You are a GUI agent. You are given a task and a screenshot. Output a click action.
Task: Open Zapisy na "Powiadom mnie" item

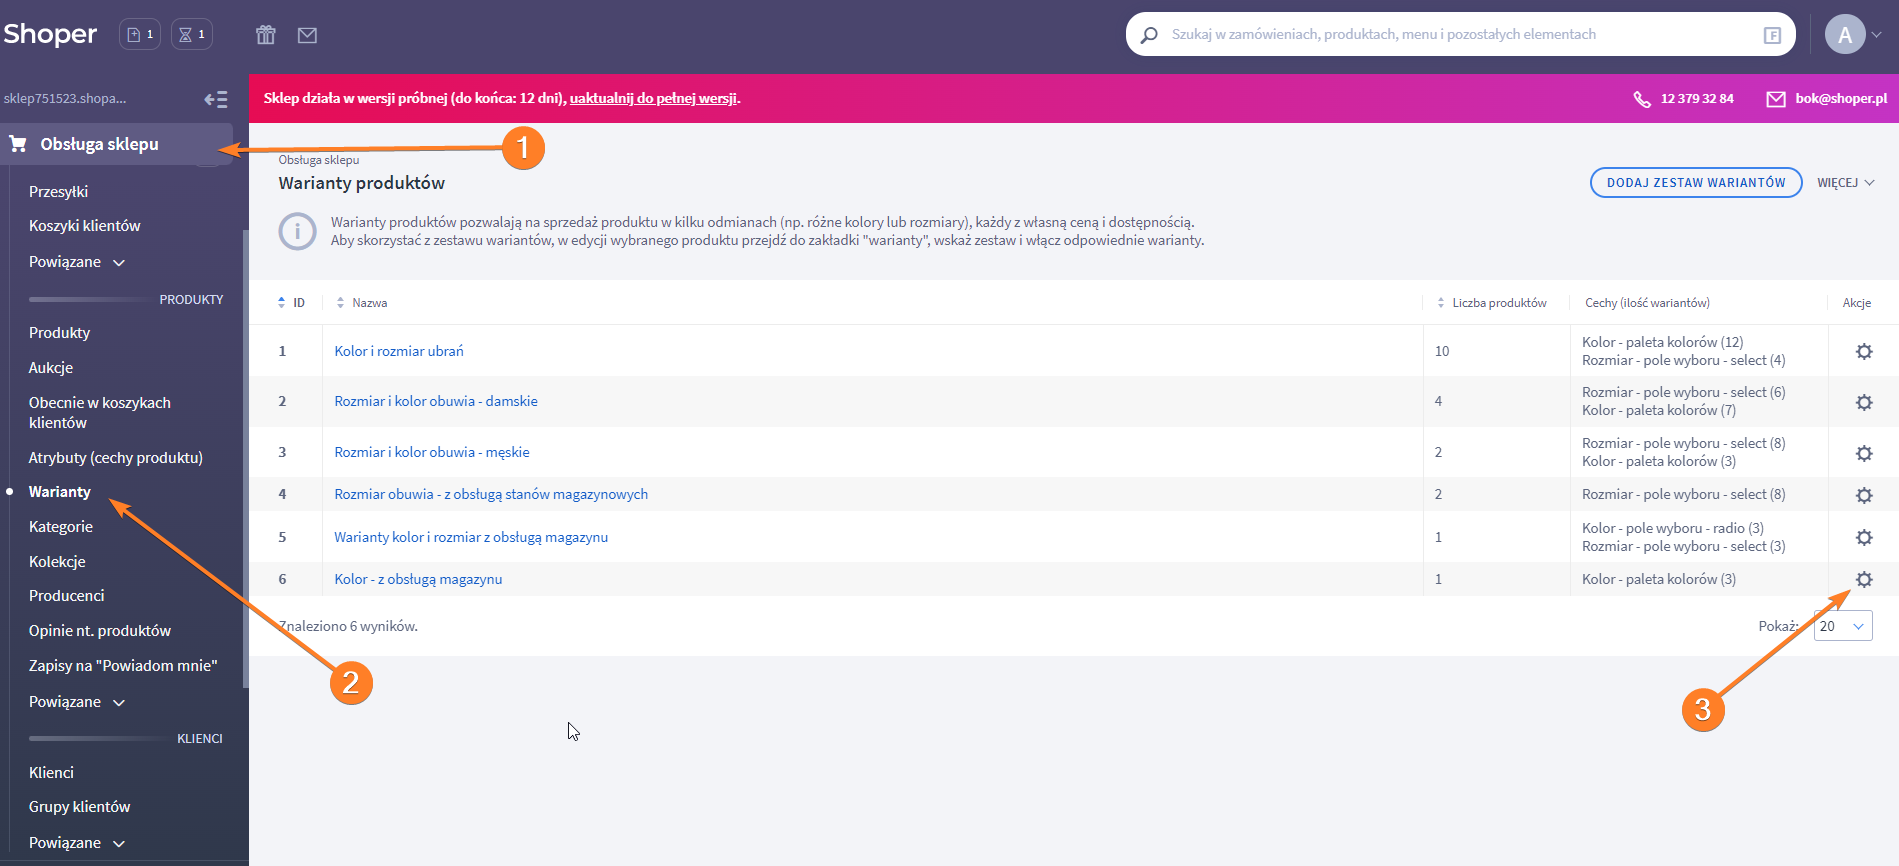[123, 666]
